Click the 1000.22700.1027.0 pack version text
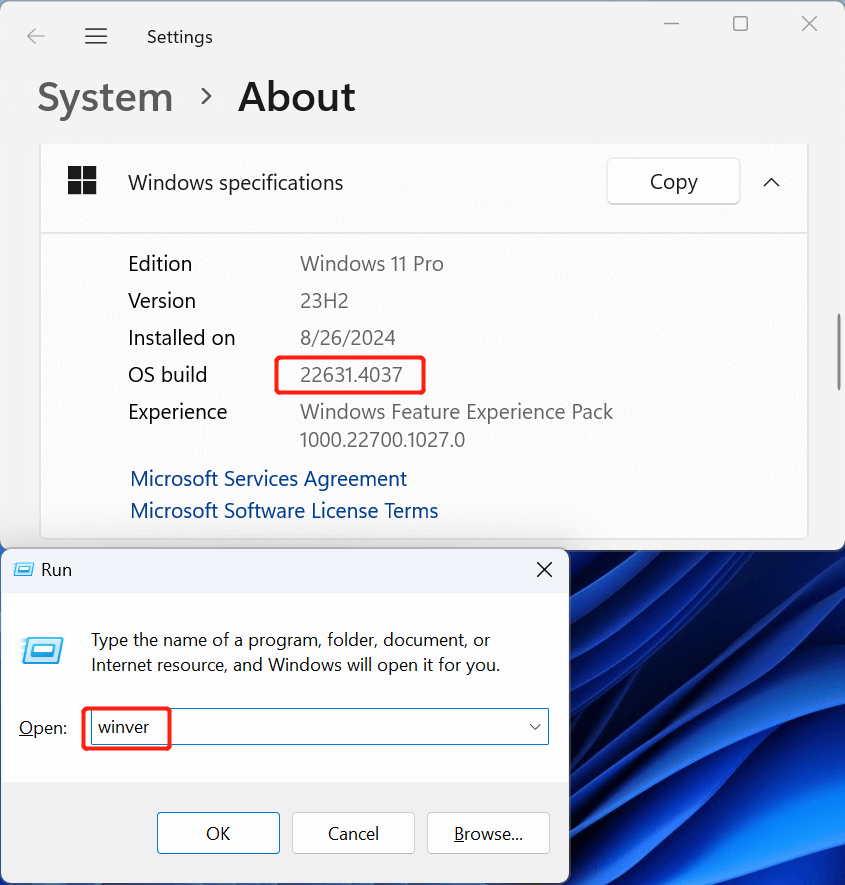The image size is (845, 885). (x=382, y=440)
